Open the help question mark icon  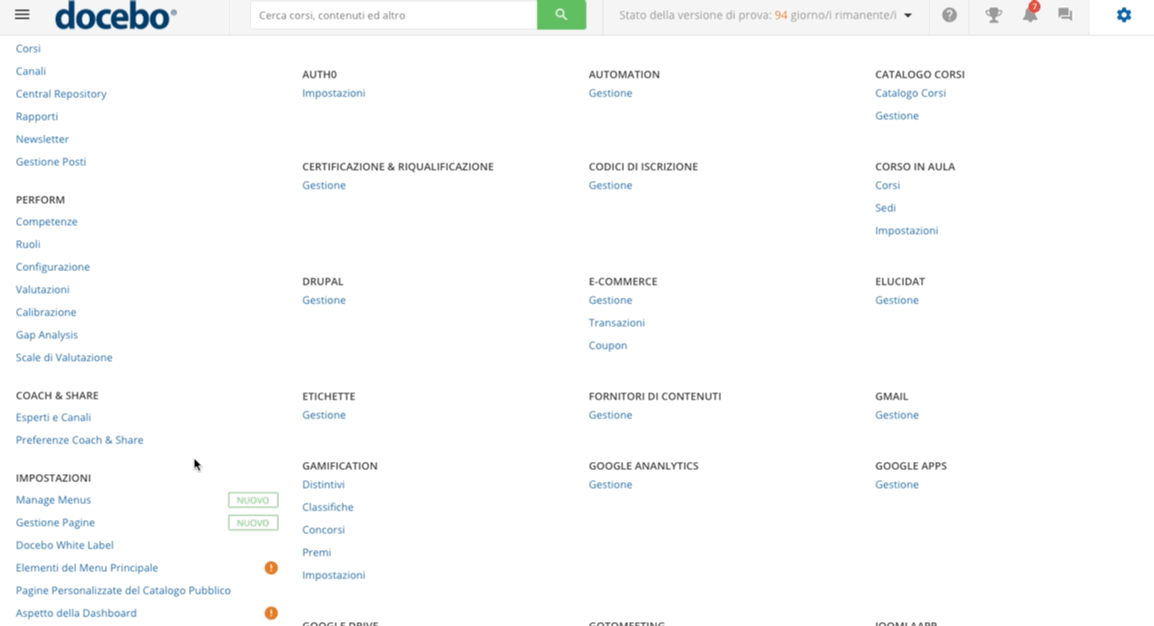click(949, 15)
